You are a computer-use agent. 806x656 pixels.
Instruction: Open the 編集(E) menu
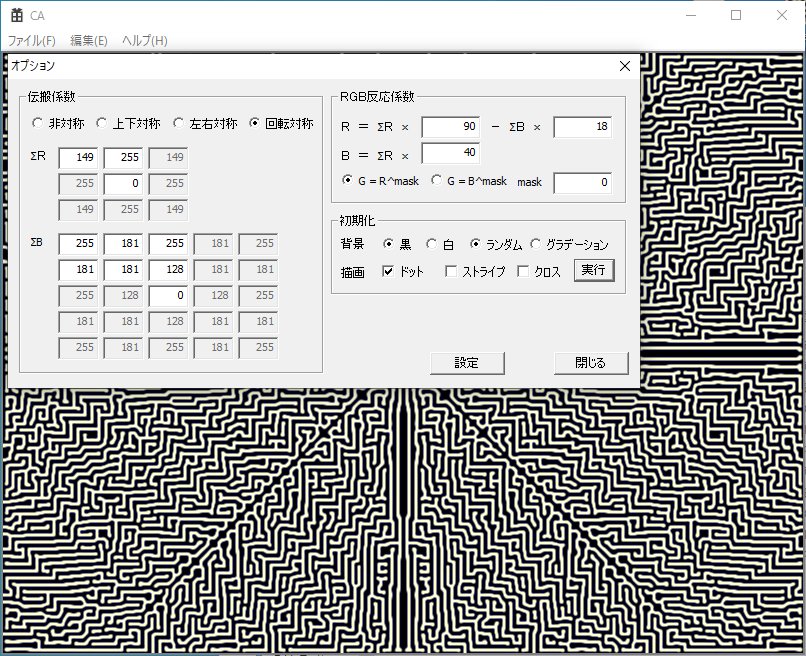[x=89, y=41]
